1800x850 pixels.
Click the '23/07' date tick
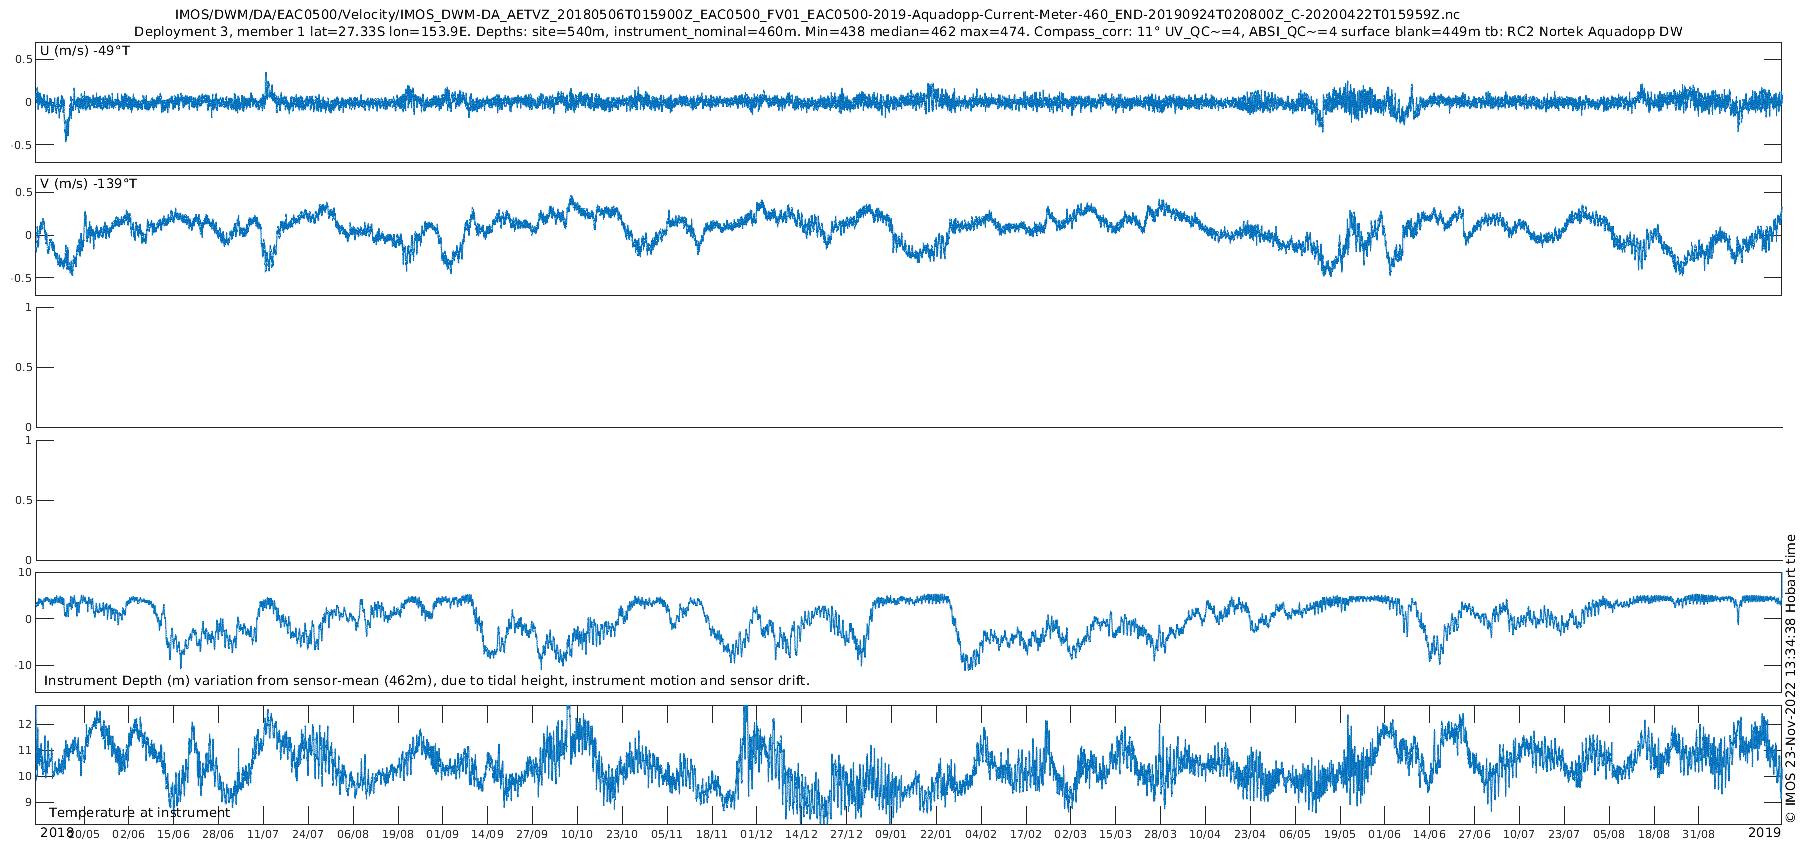point(1564,835)
